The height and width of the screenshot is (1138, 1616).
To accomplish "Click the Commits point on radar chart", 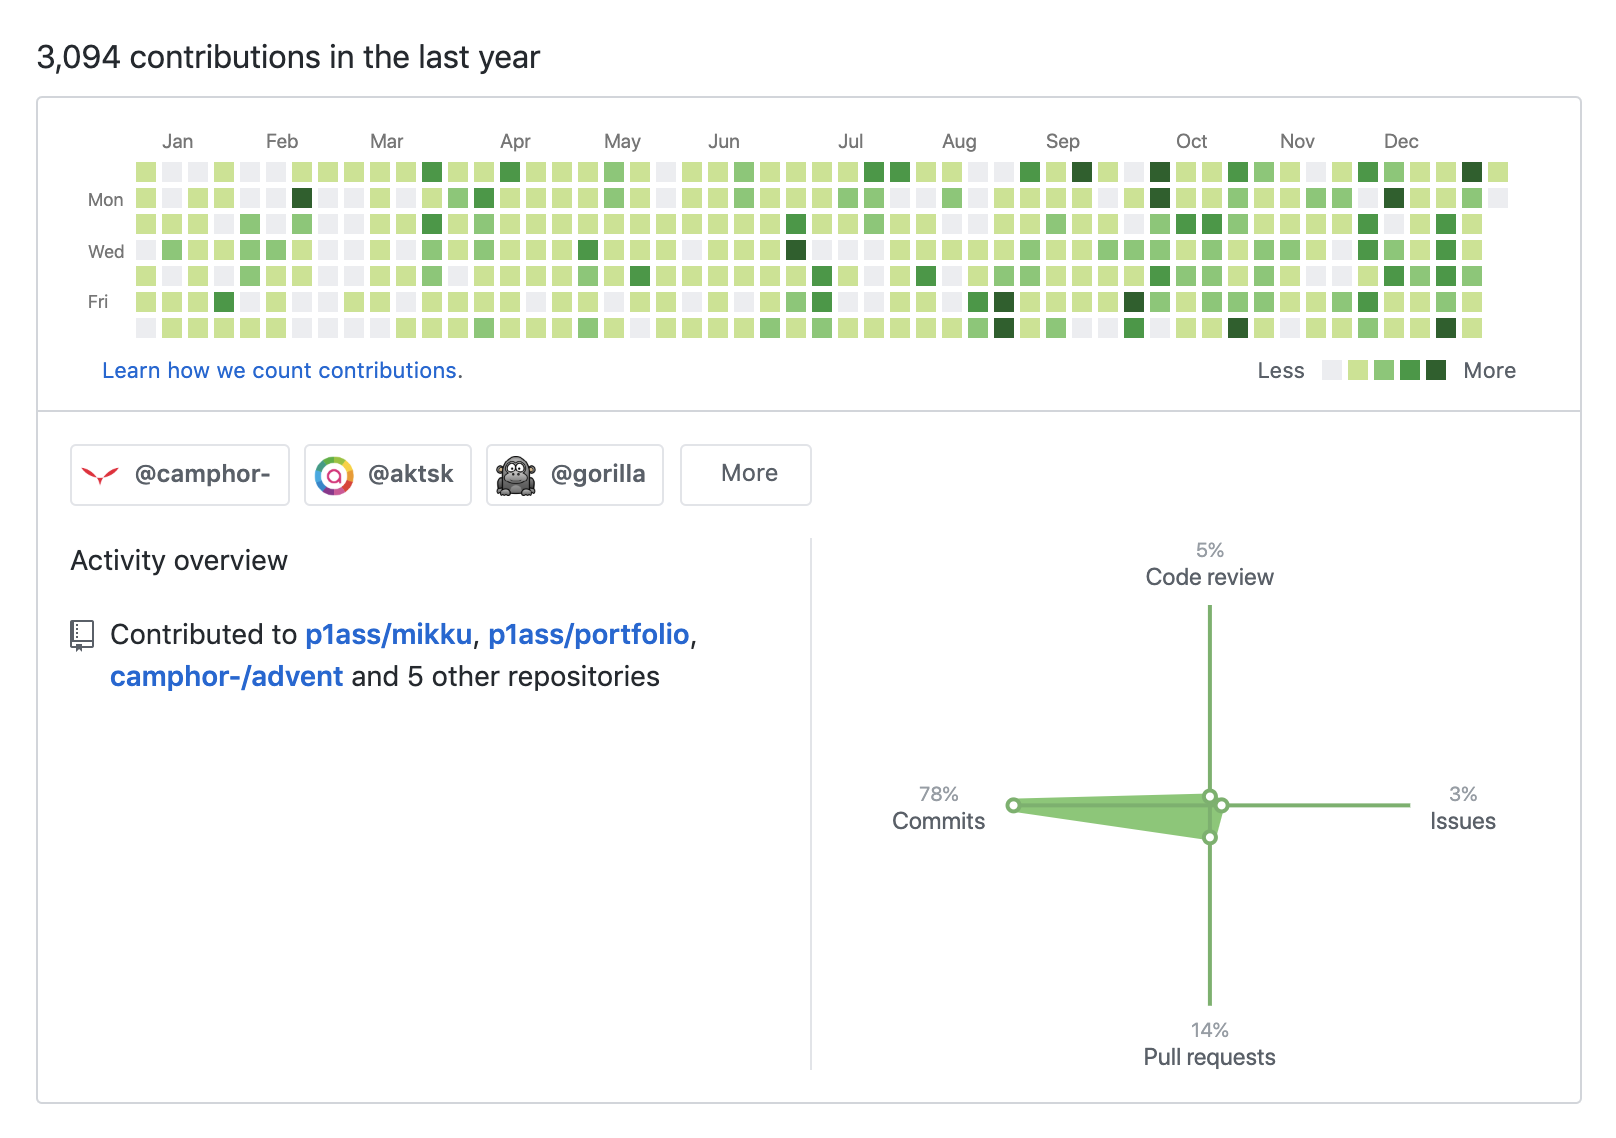I will (1013, 805).
